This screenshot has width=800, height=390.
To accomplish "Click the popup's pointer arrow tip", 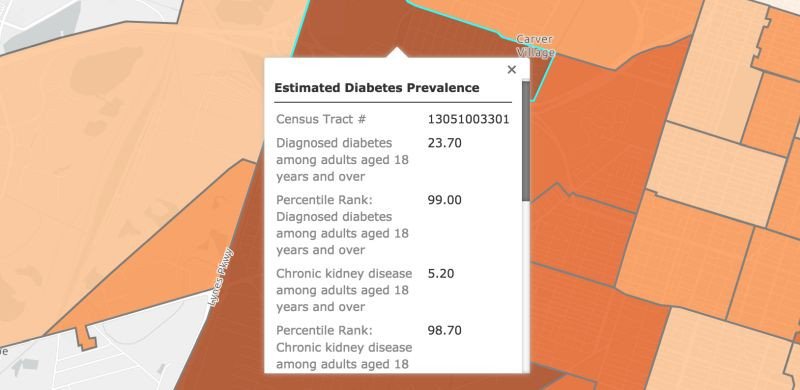I will (397, 49).
